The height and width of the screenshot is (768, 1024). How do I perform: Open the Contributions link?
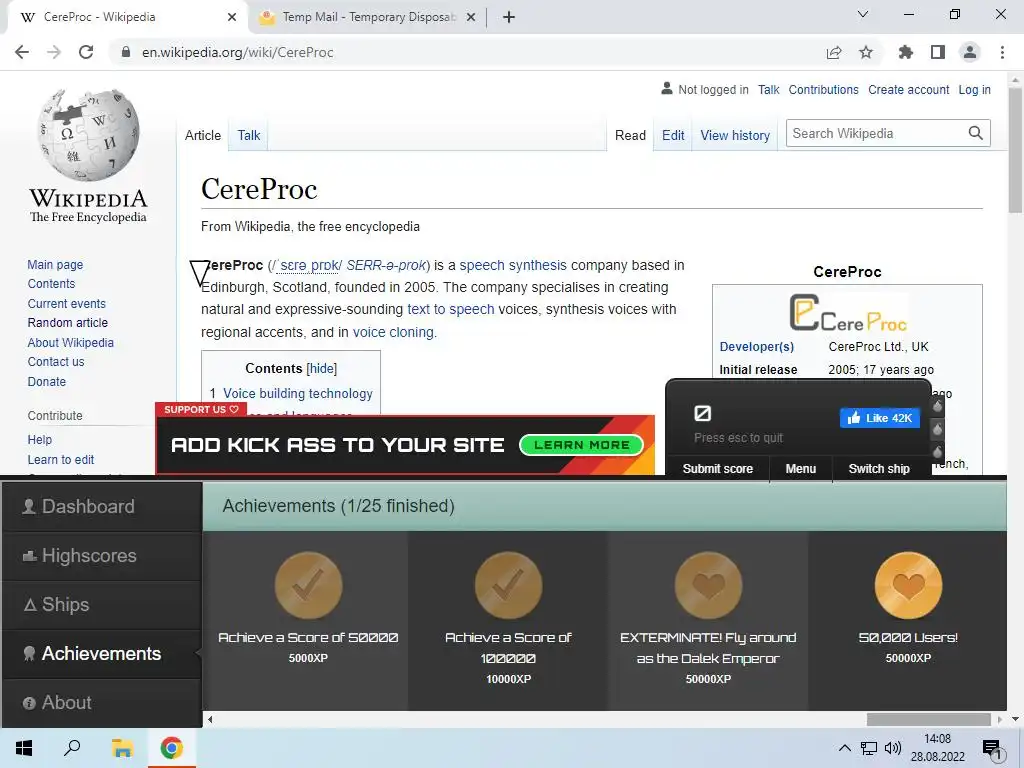click(x=824, y=89)
